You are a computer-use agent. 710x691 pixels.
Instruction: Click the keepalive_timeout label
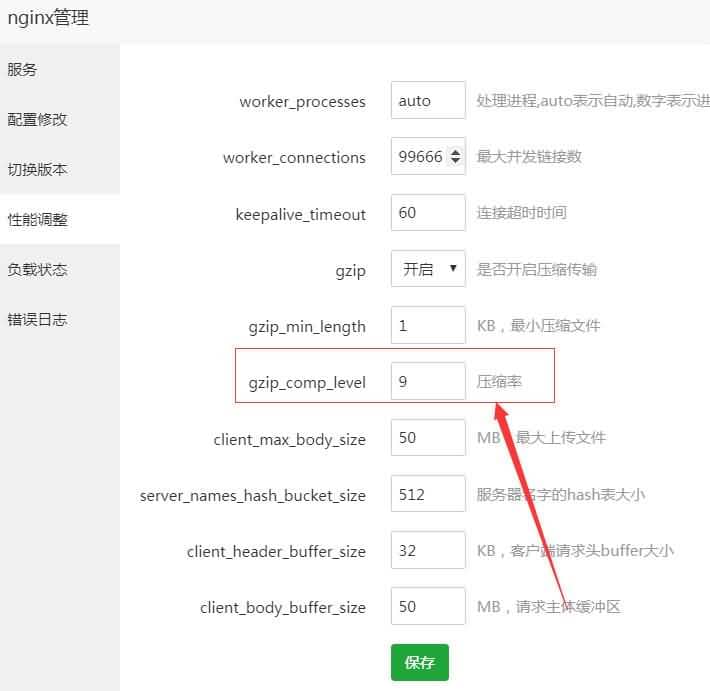click(x=301, y=214)
